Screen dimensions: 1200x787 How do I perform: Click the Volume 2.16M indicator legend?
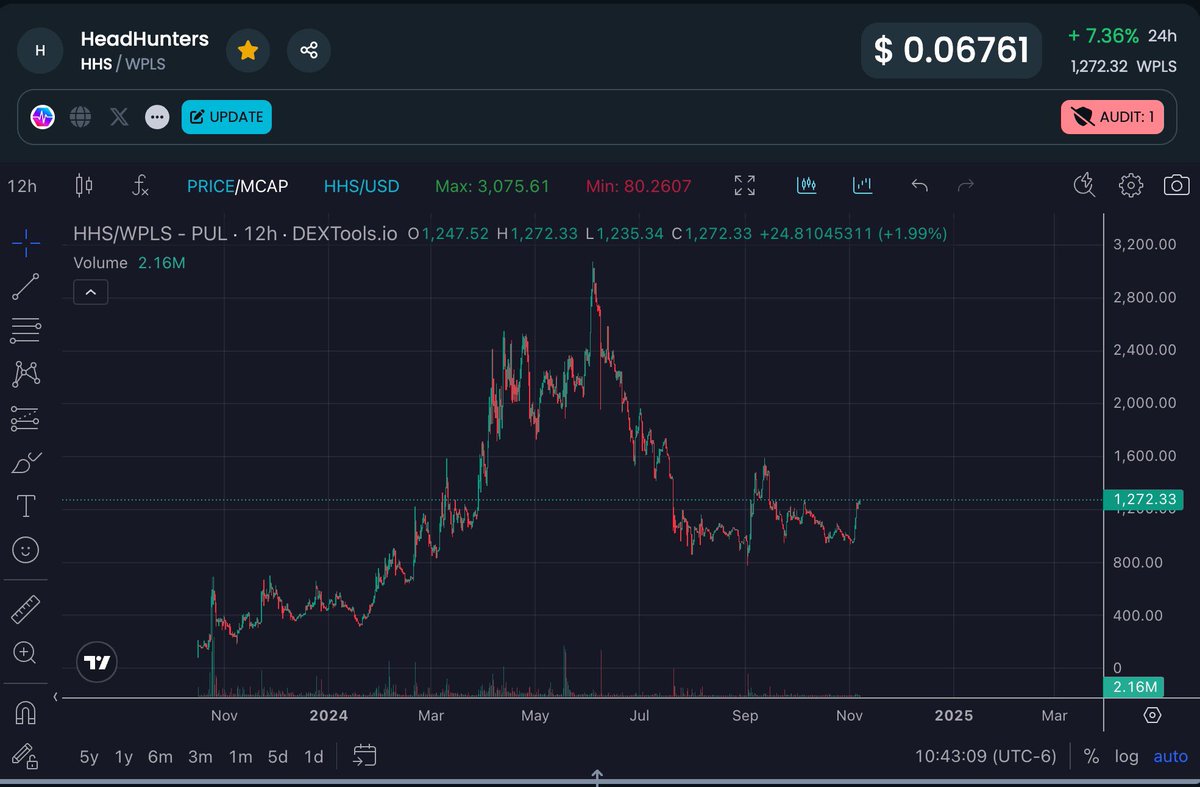[x=129, y=263]
